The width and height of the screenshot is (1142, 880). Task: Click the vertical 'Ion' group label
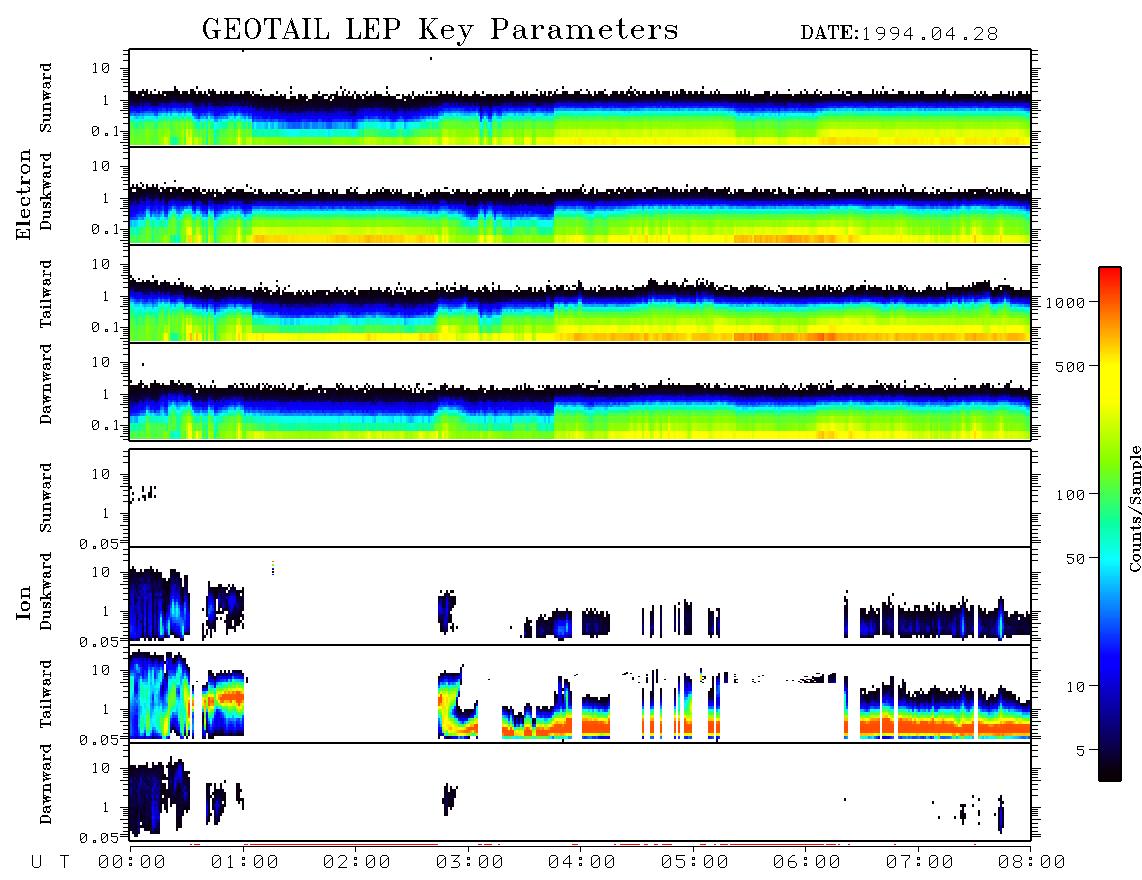23,602
